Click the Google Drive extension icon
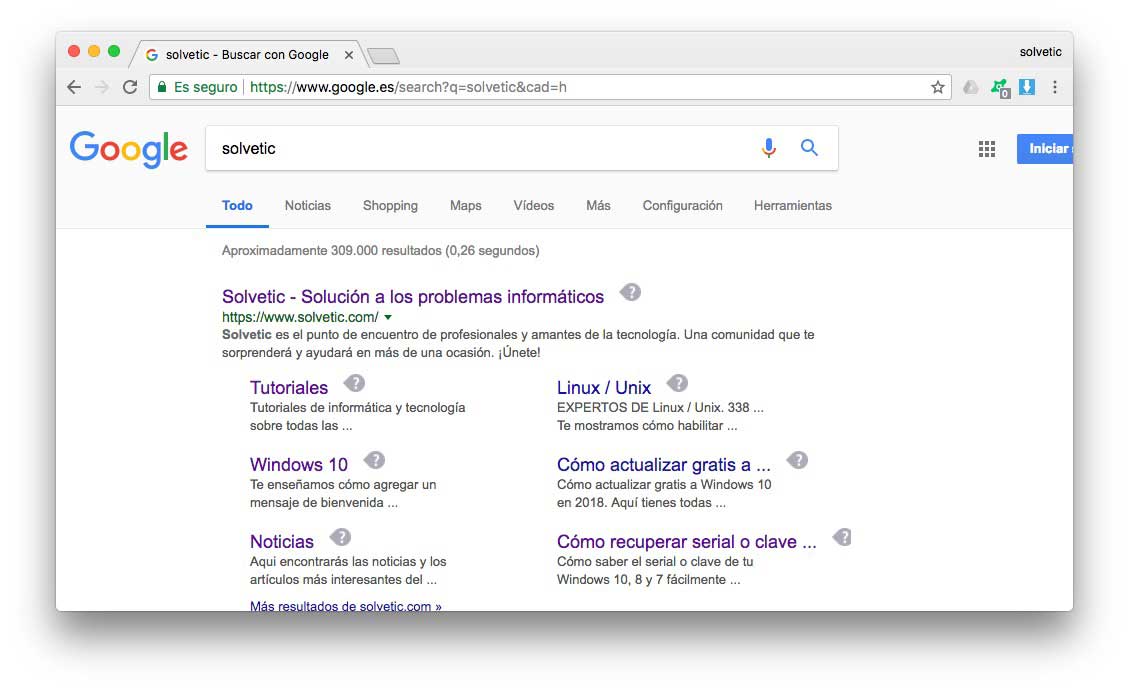Screen dimensions: 1129x691 point(970,87)
